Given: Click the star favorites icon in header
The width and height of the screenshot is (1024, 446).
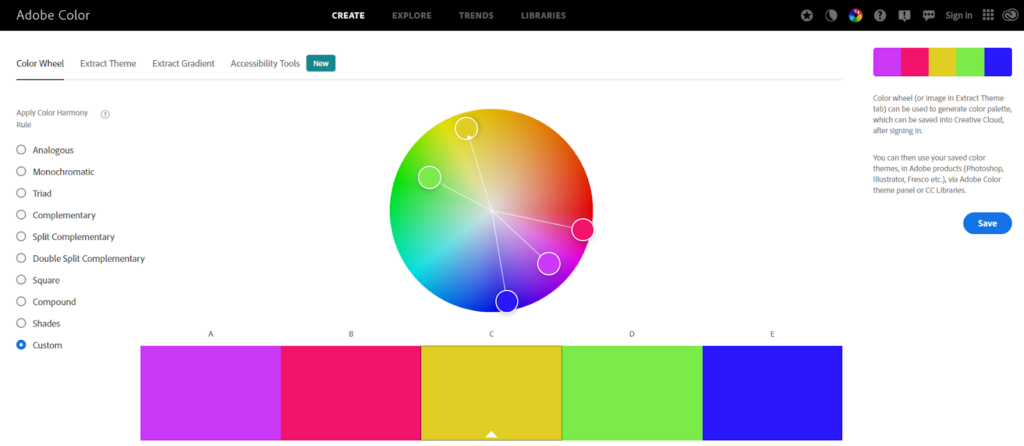Looking at the screenshot, I should tap(808, 16).
